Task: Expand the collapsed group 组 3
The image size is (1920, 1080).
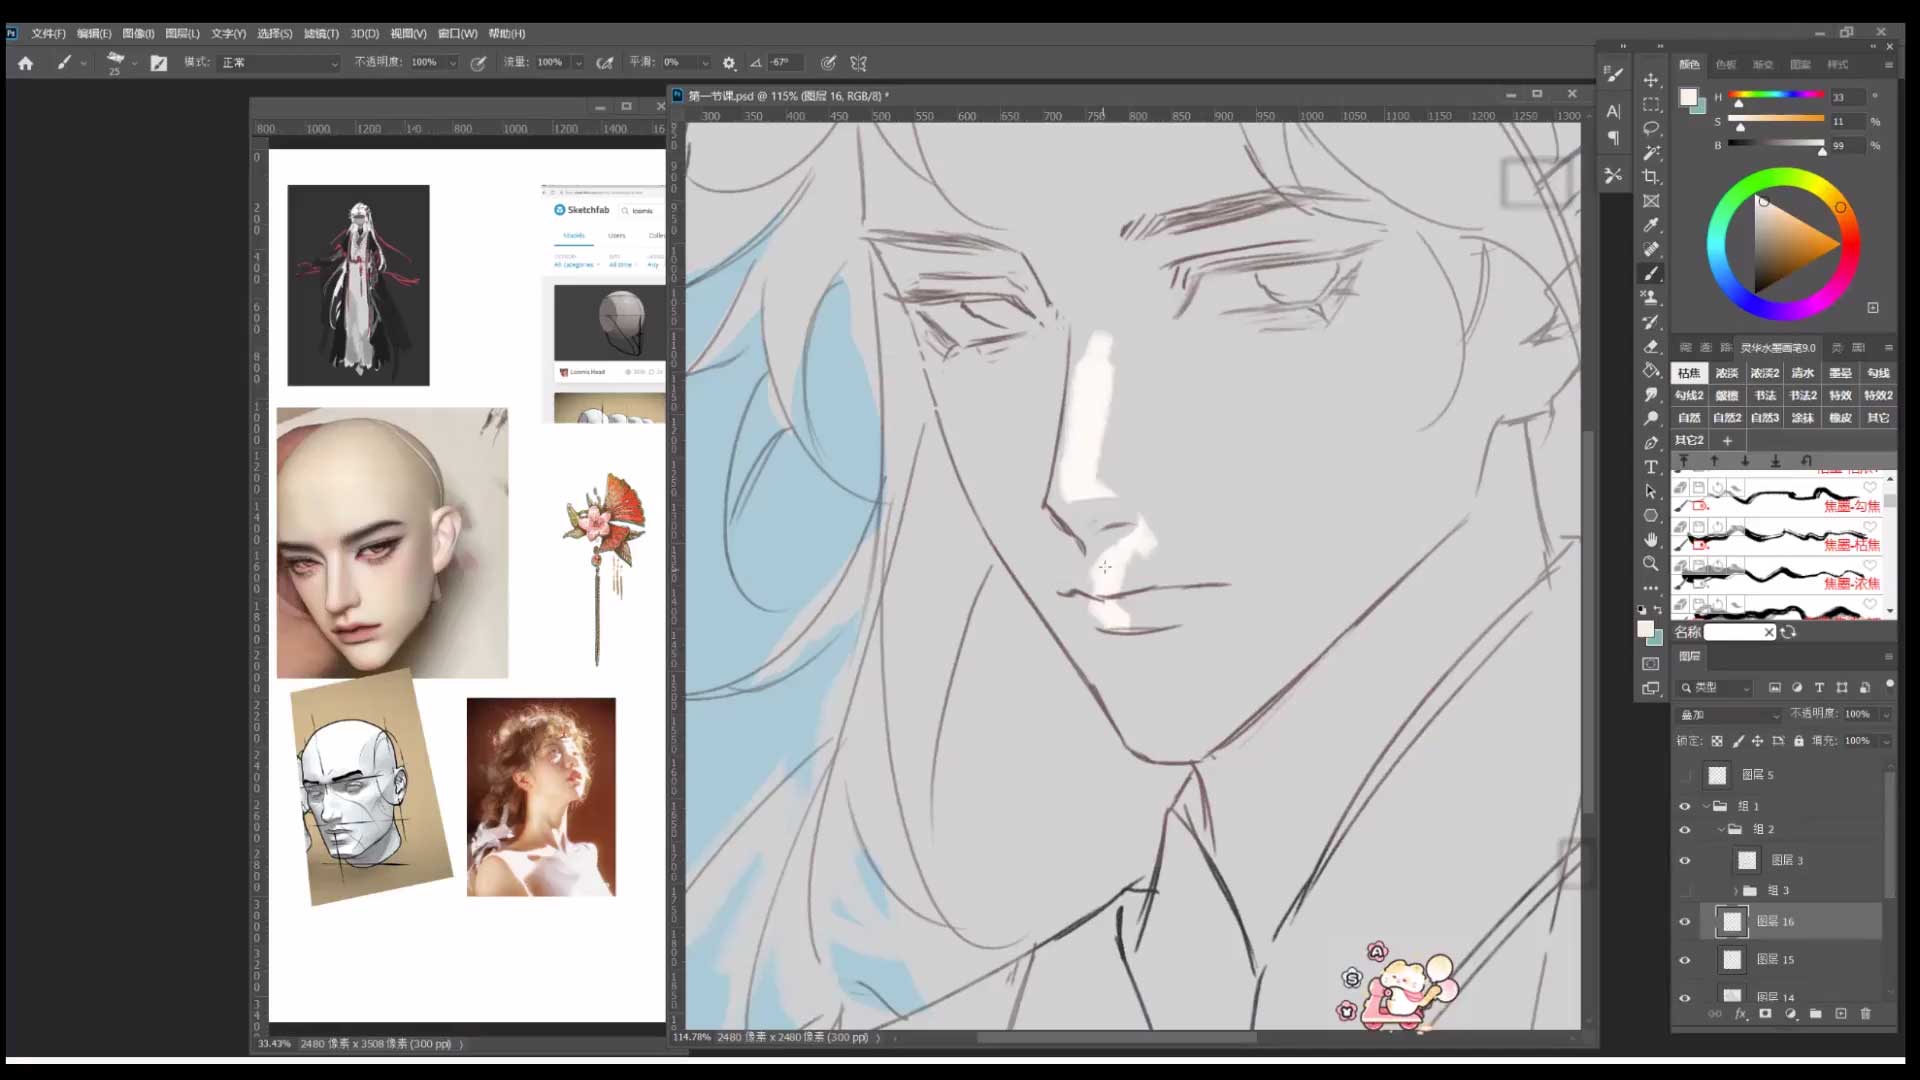Action: tap(1735, 891)
